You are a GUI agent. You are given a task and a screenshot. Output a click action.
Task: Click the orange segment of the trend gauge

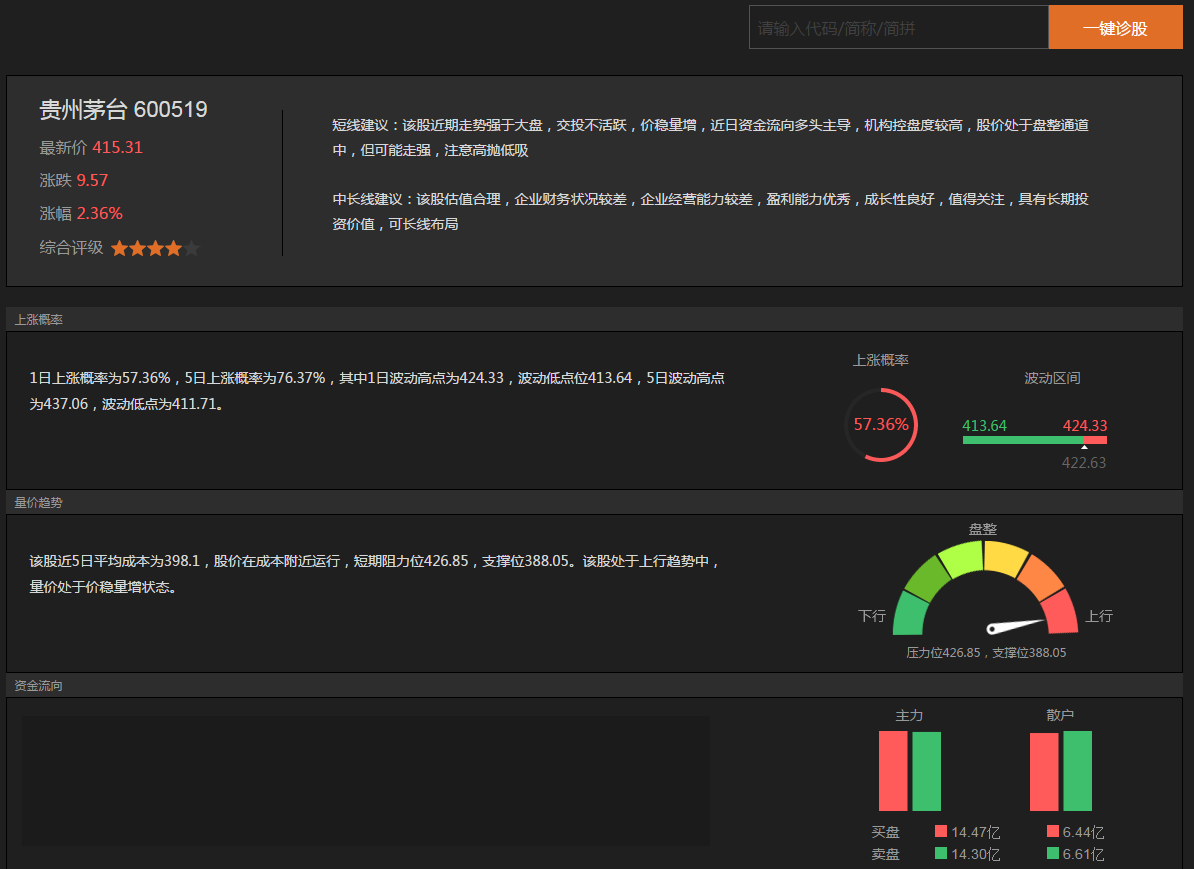tap(1040, 576)
